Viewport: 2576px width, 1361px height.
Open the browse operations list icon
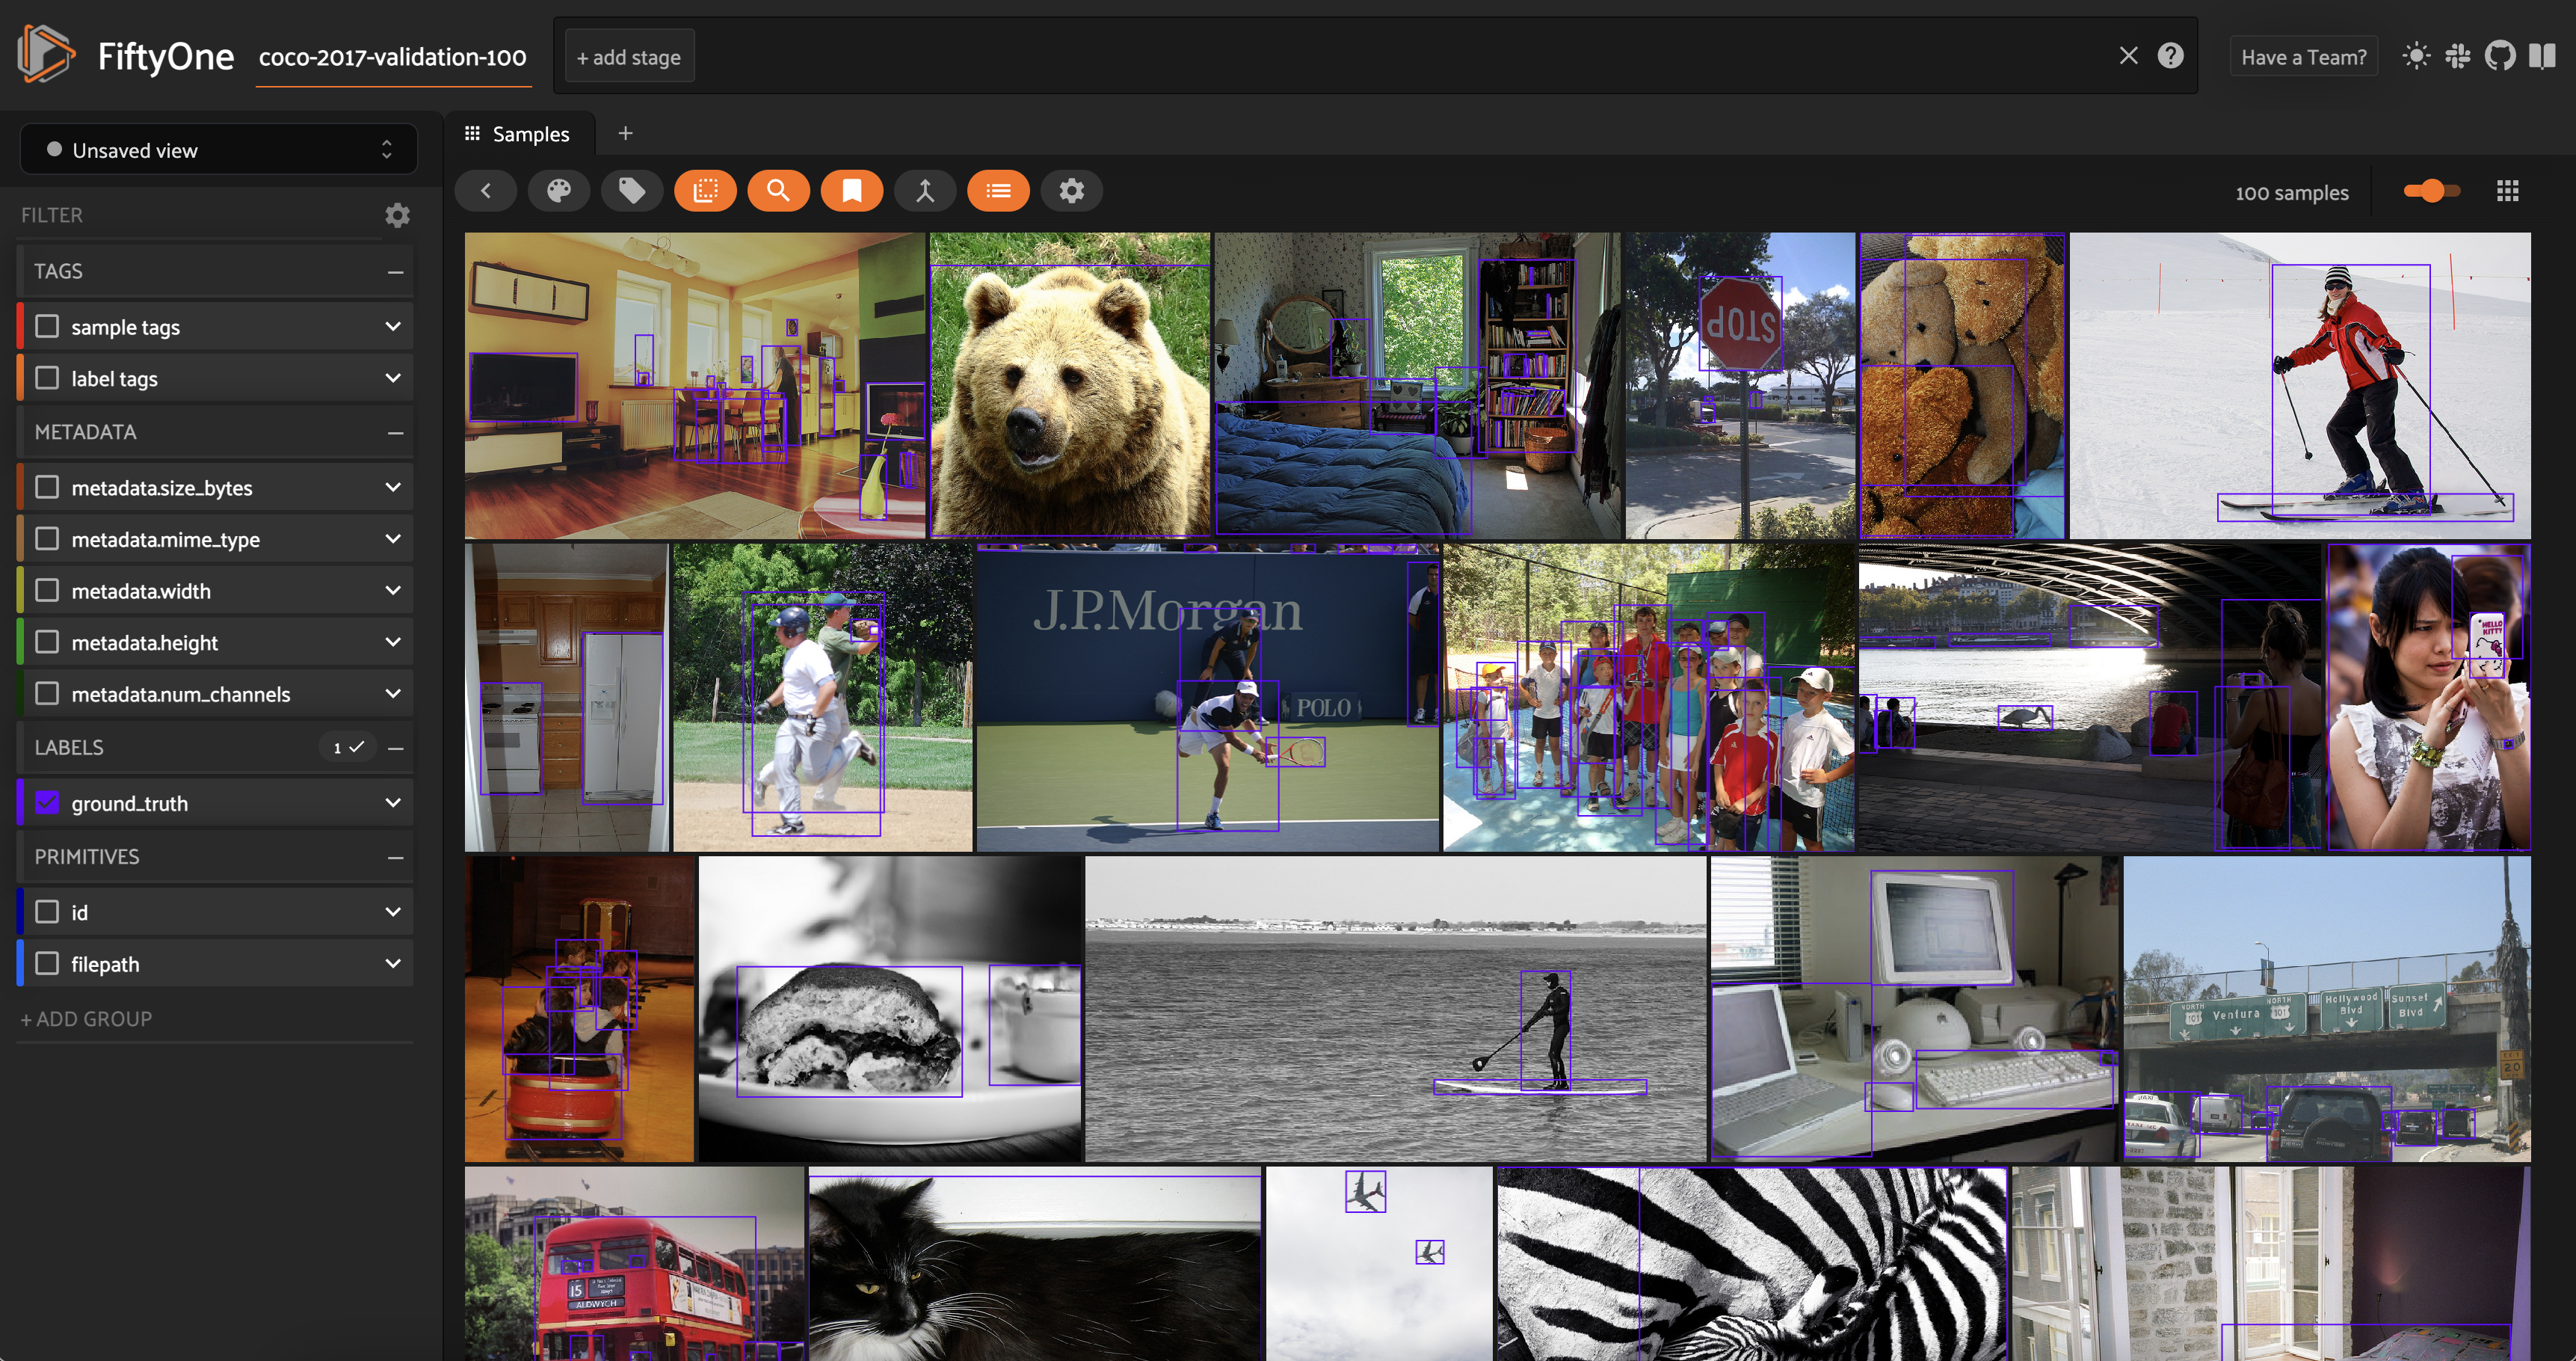point(998,191)
